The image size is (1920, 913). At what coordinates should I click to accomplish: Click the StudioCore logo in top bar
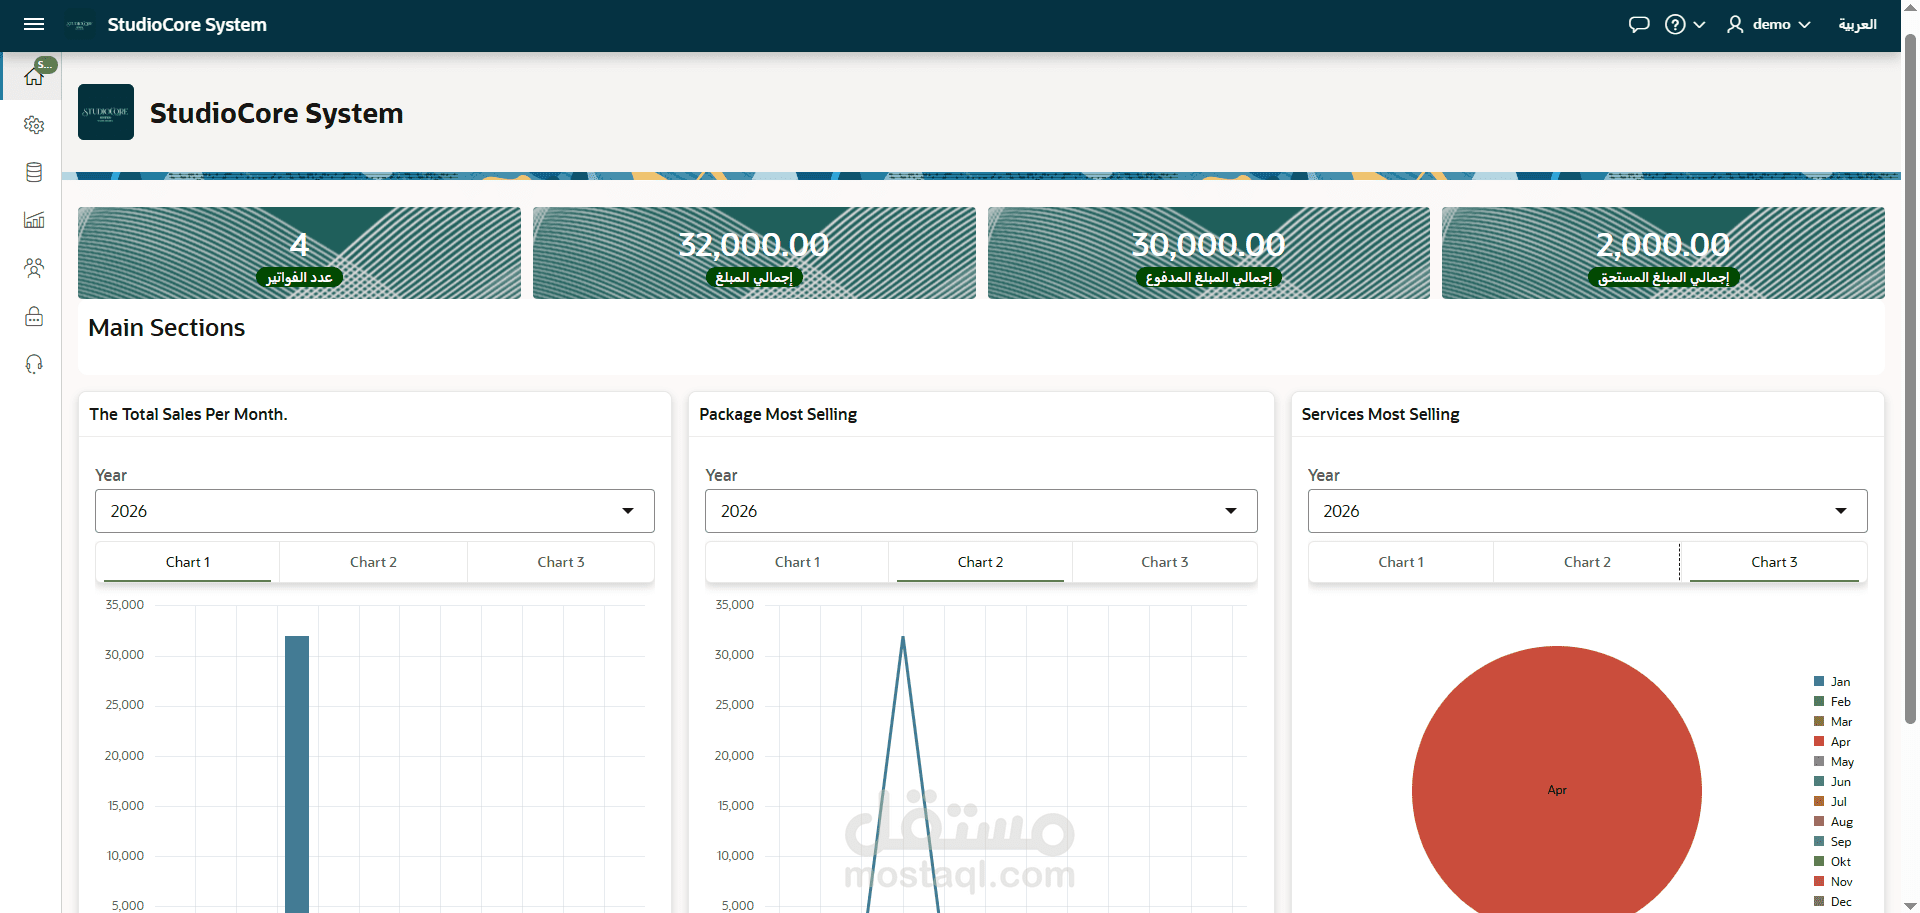point(79,25)
